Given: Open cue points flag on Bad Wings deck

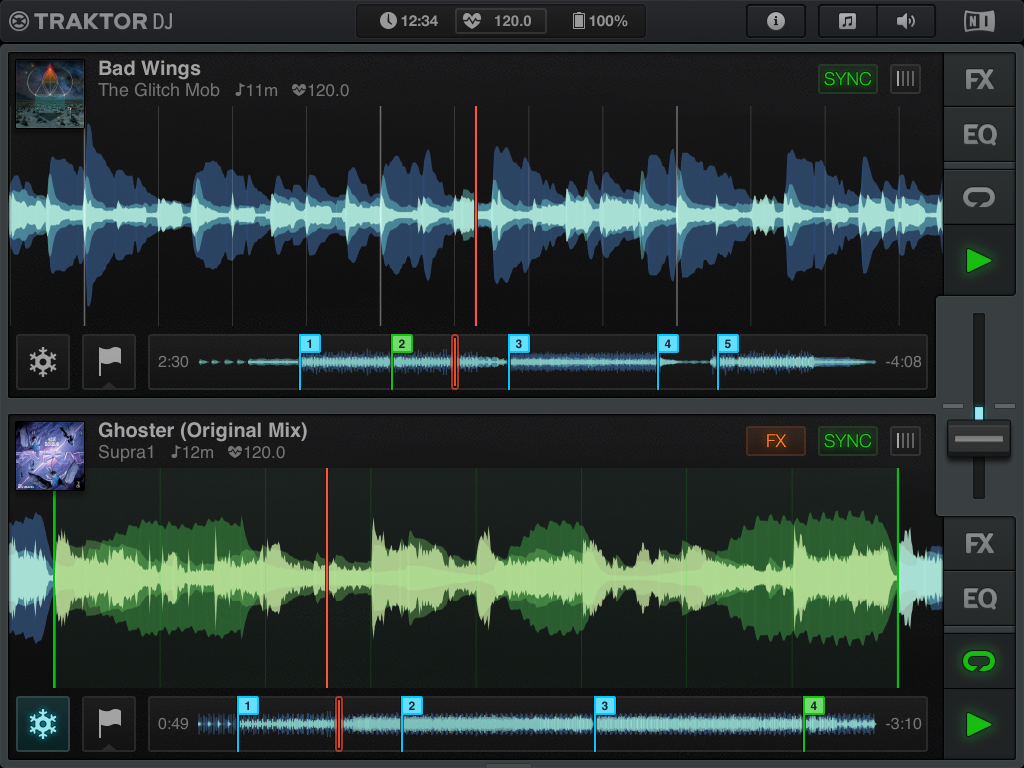Looking at the screenshot, I should (108, 362).
